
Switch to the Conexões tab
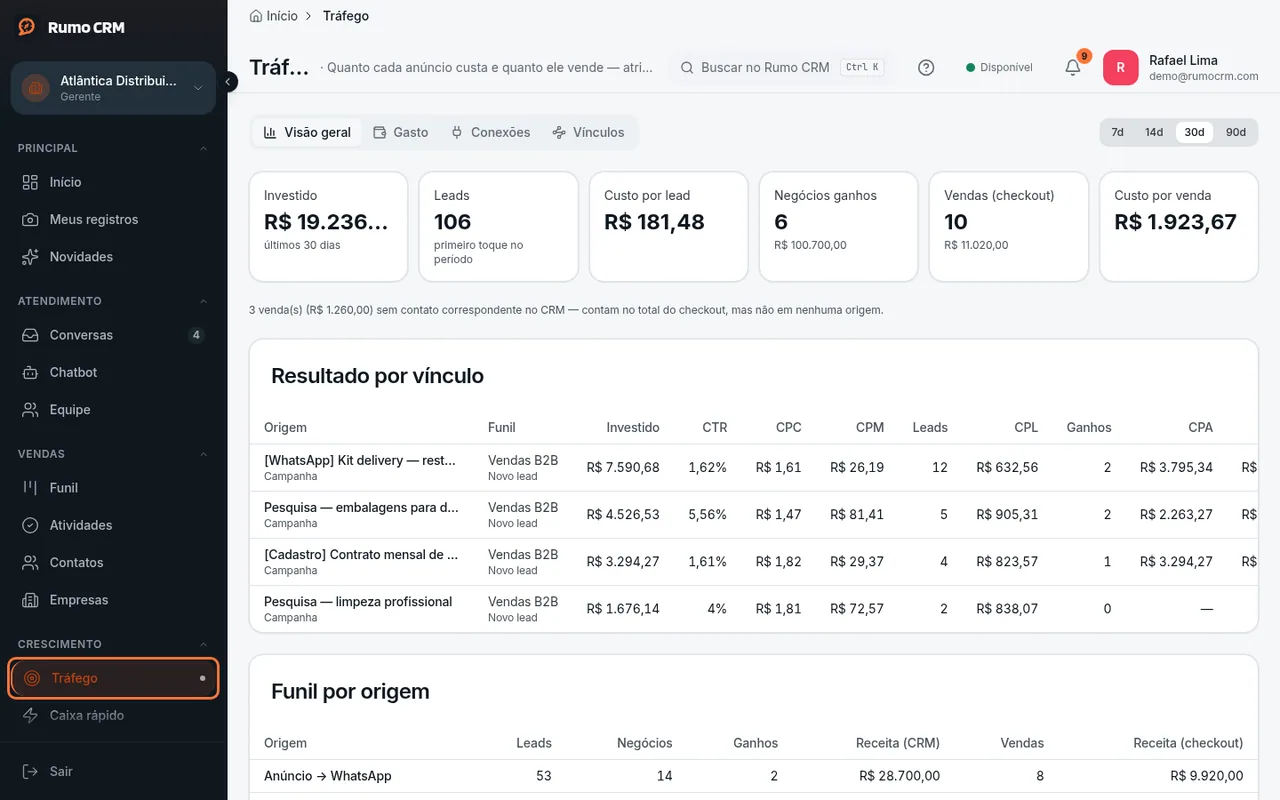[490, 132]
